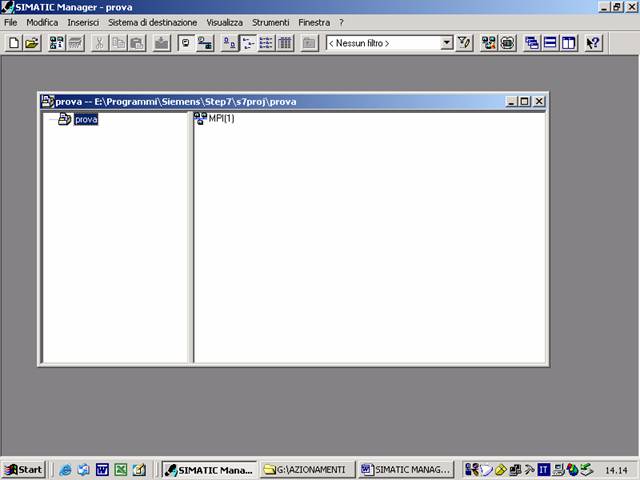This screenshot has height=480, width=640.
Task: Switch to Details view icon
Action: pos(285,43)
